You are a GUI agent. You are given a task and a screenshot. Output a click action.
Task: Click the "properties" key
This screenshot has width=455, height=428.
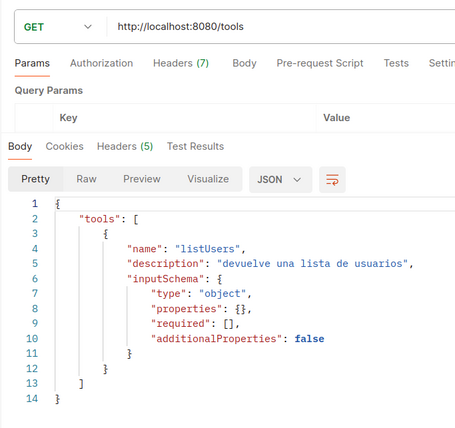186,309
